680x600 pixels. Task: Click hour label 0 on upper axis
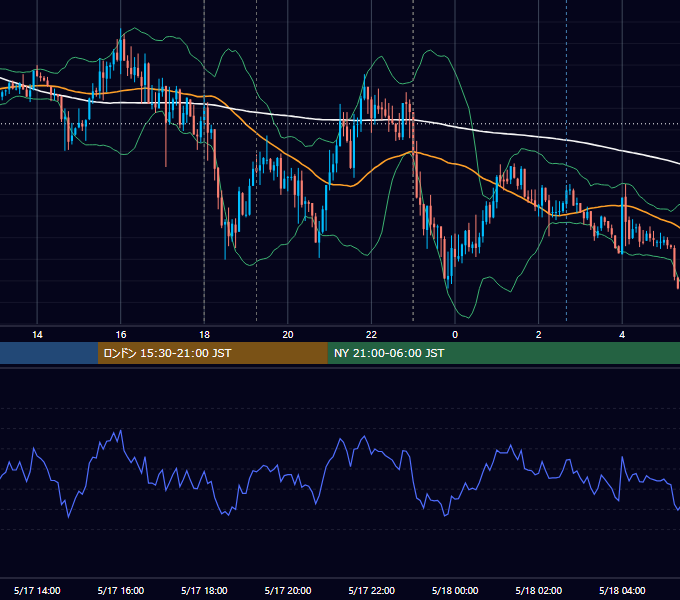[x=455, y=335]
